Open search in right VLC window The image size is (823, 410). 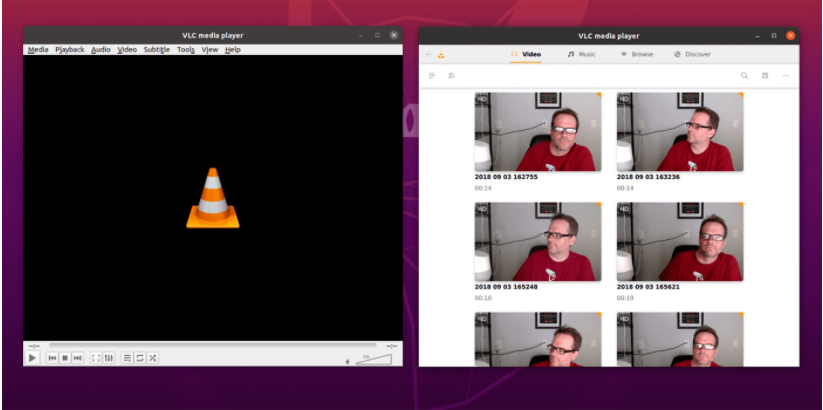click(744, 76)
